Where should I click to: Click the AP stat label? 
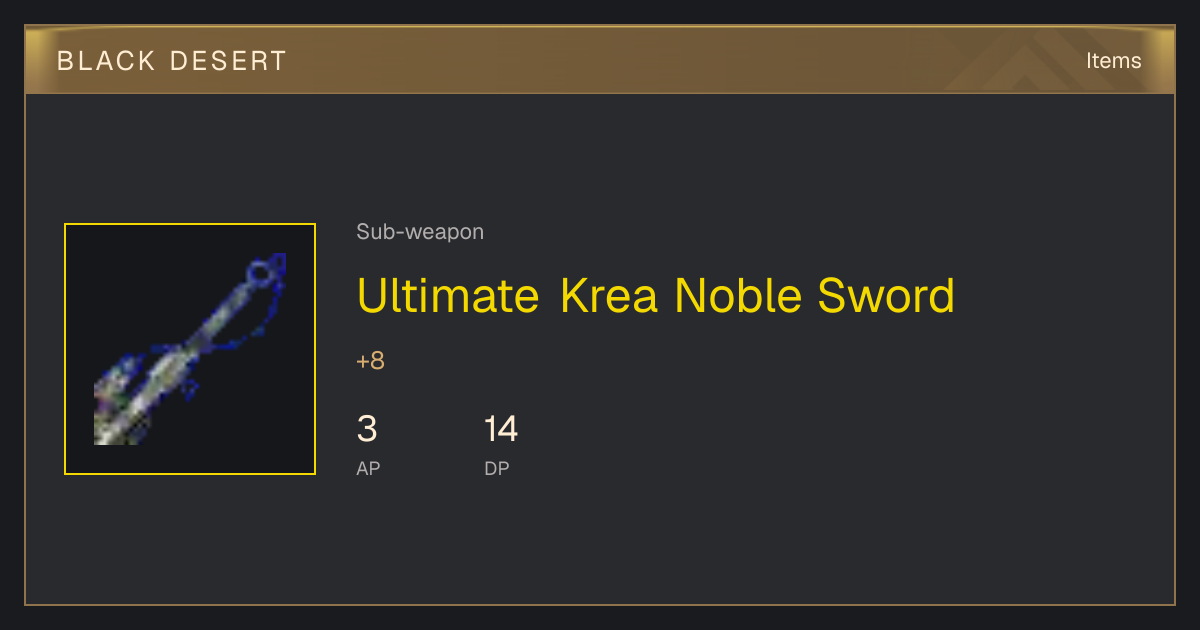tap(368, 468)
